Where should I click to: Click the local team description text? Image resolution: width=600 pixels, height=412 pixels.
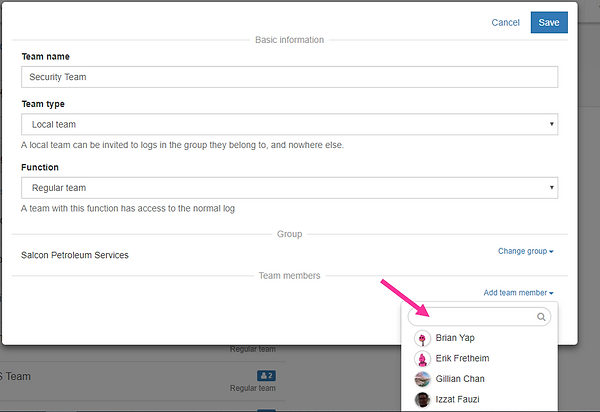coord(182,145)
